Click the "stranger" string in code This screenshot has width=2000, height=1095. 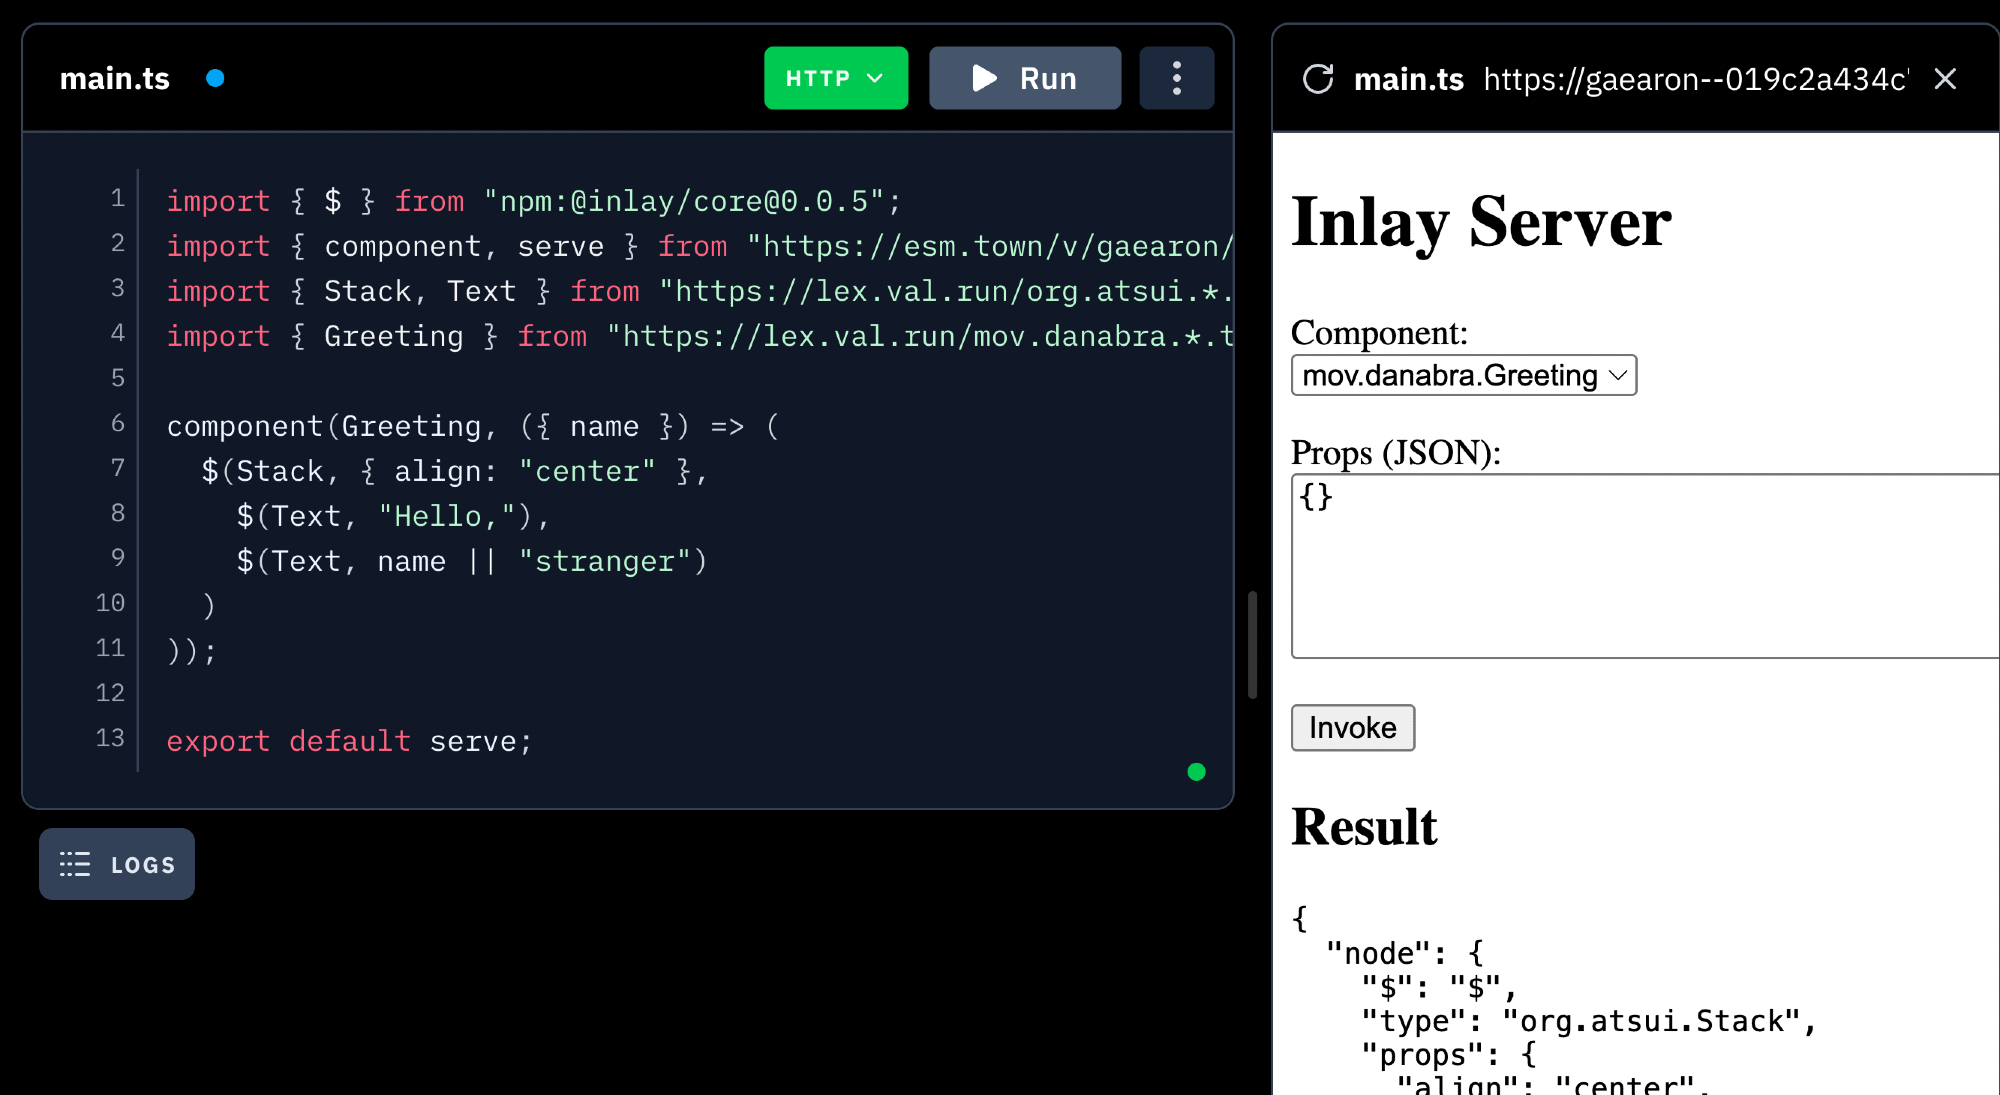pyautogui.click(x=605, y=561)
